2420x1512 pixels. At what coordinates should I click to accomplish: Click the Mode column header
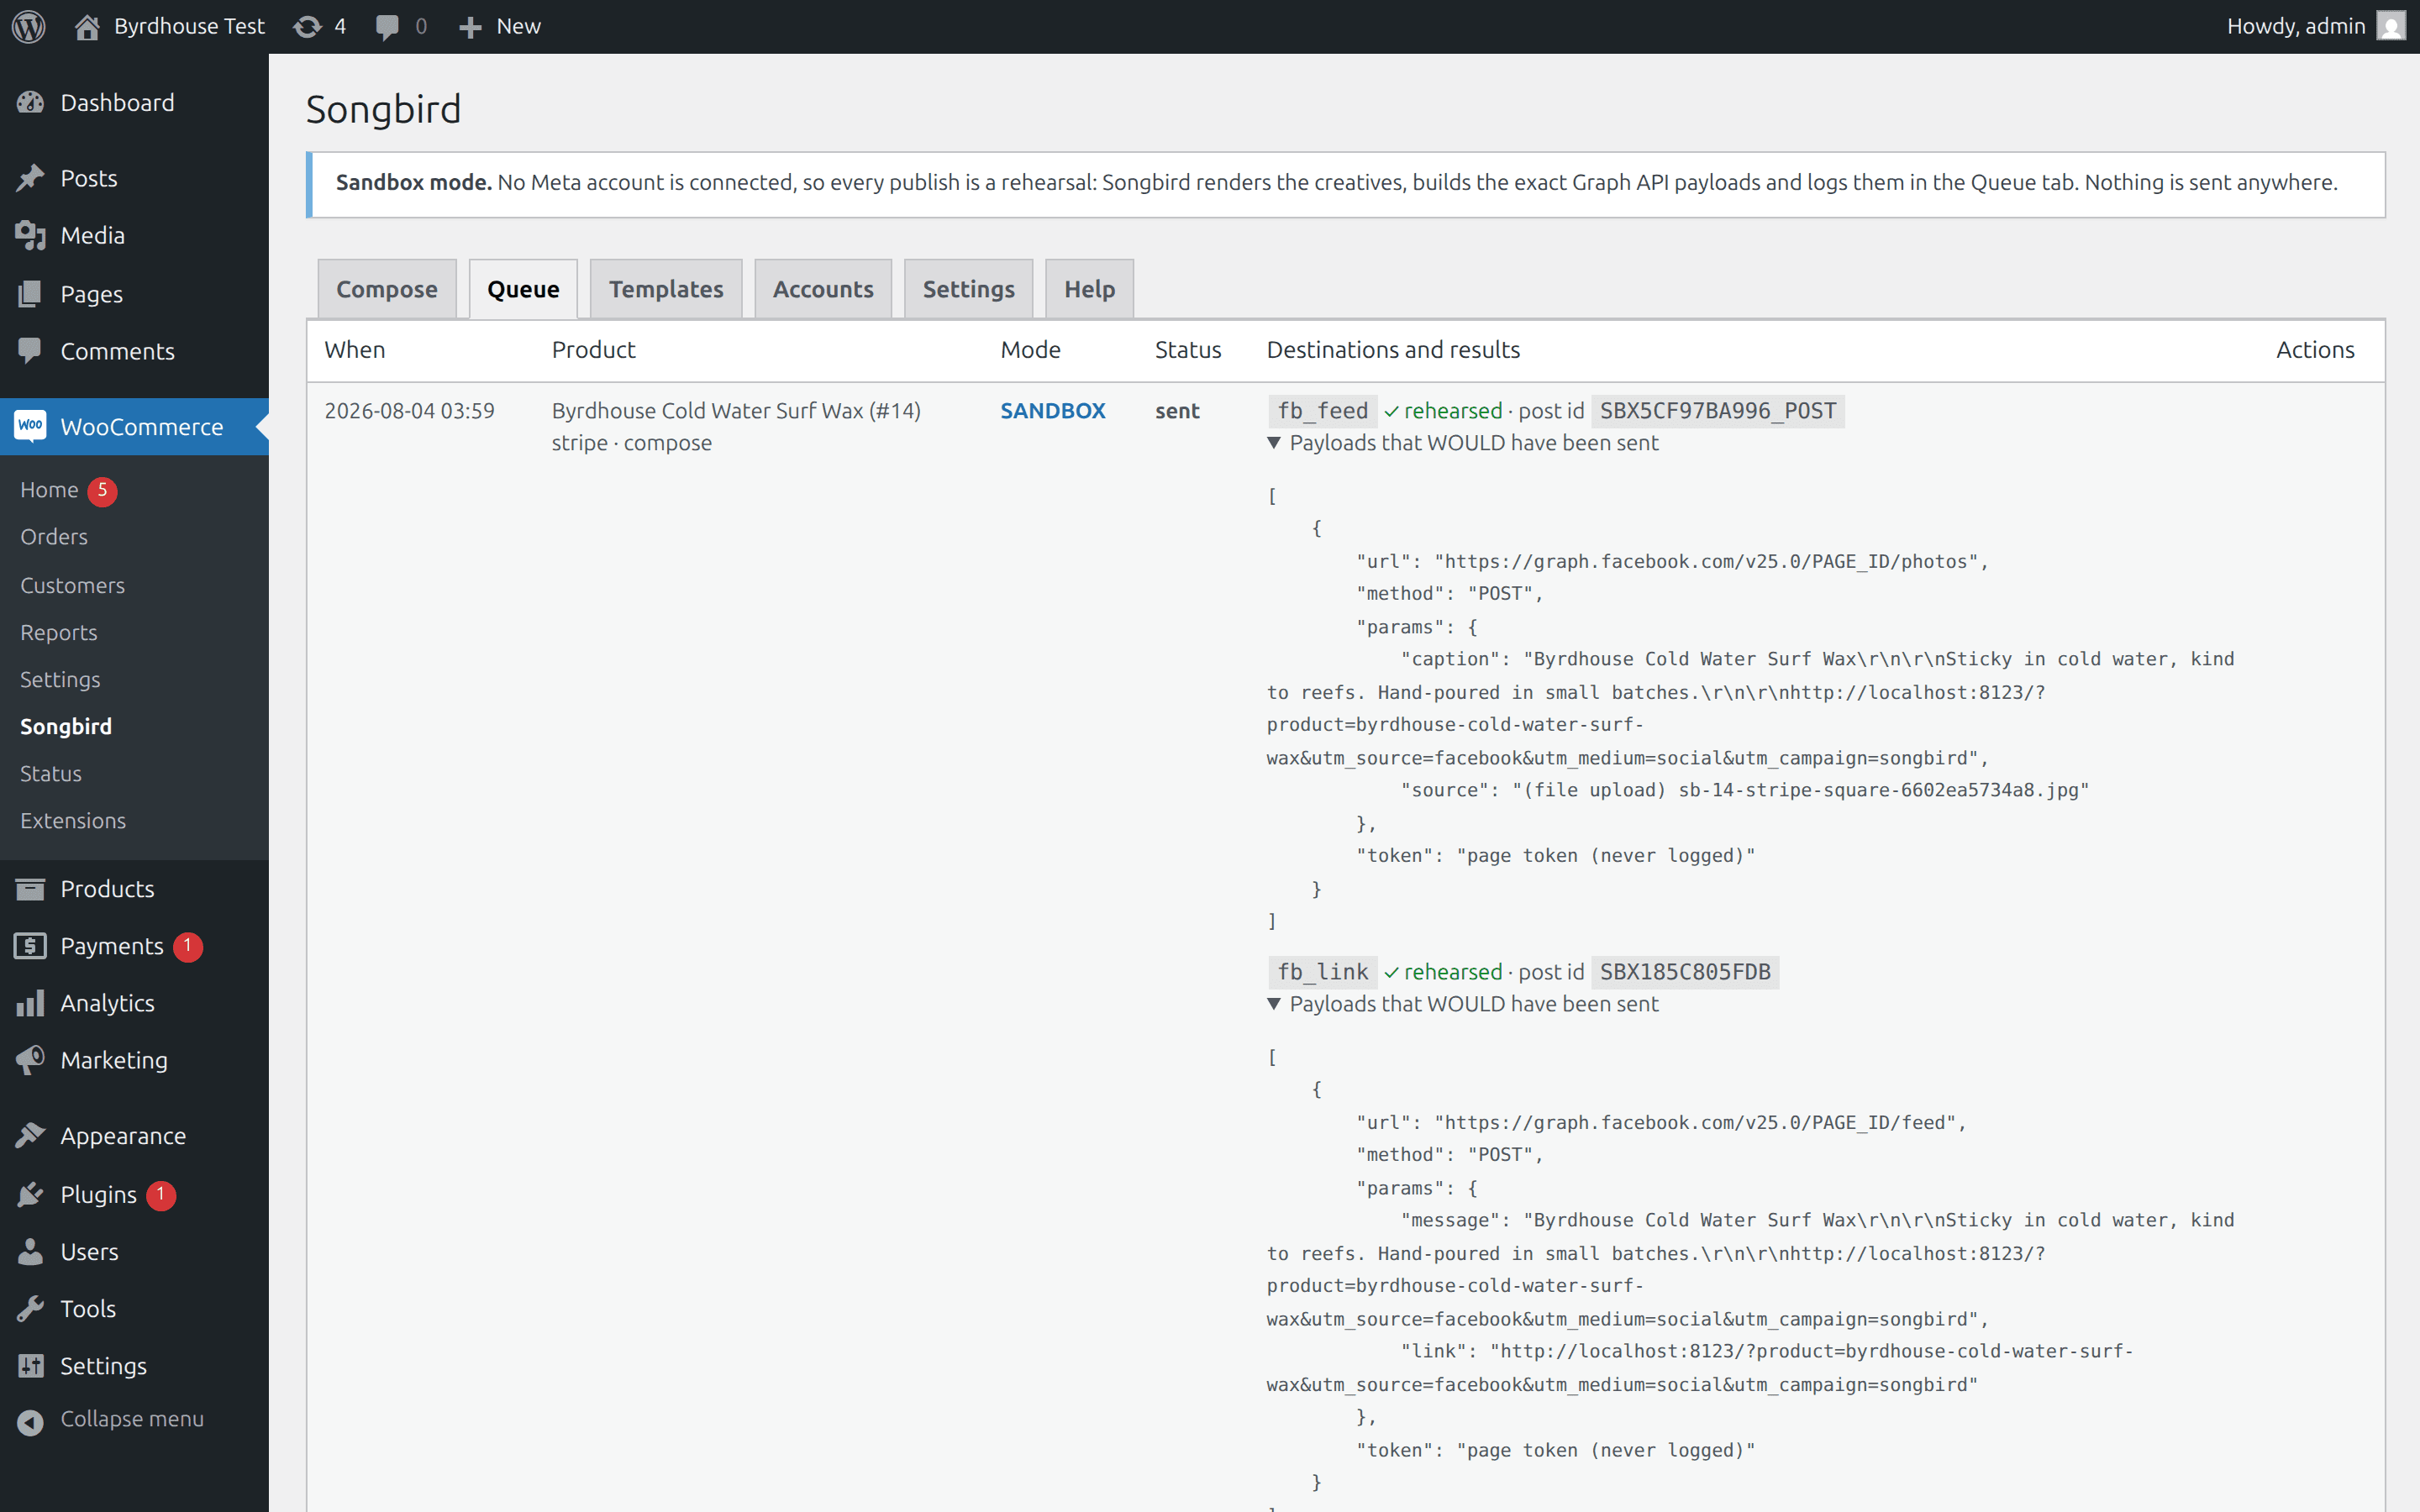(x=1030, y=349)
